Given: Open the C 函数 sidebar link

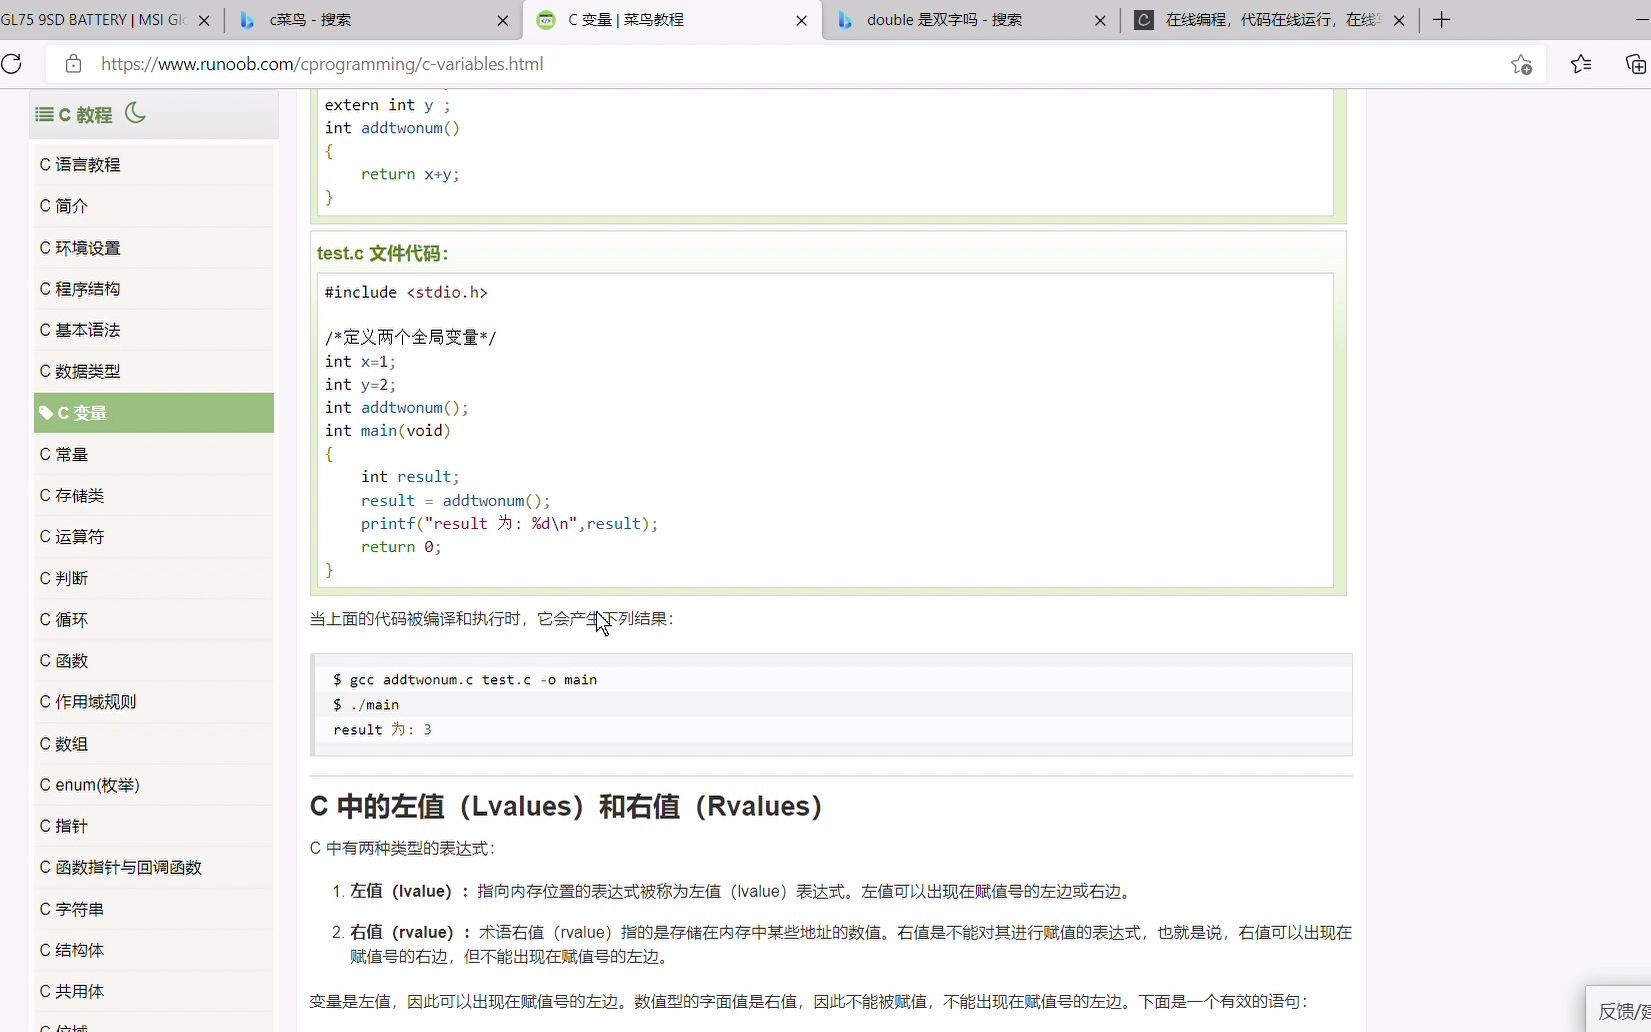Looking at the screenshot, I should (x=154, y=661).
